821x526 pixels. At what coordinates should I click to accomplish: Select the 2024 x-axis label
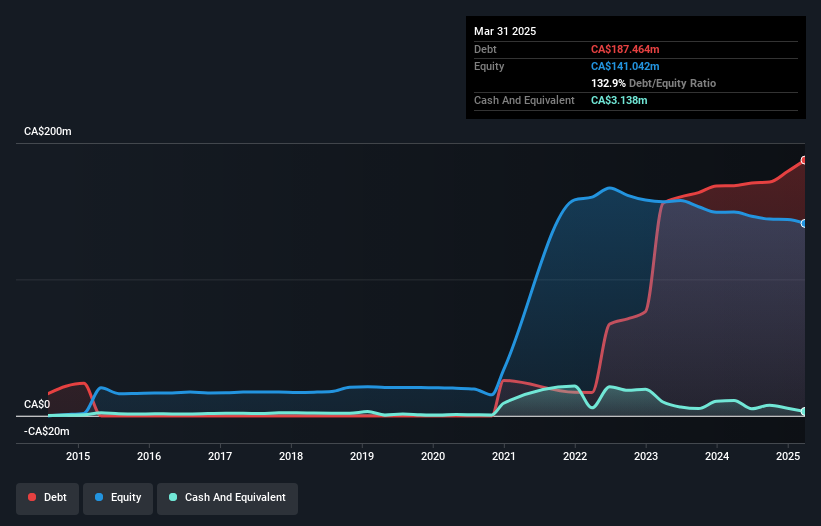[x=717, y=456]
